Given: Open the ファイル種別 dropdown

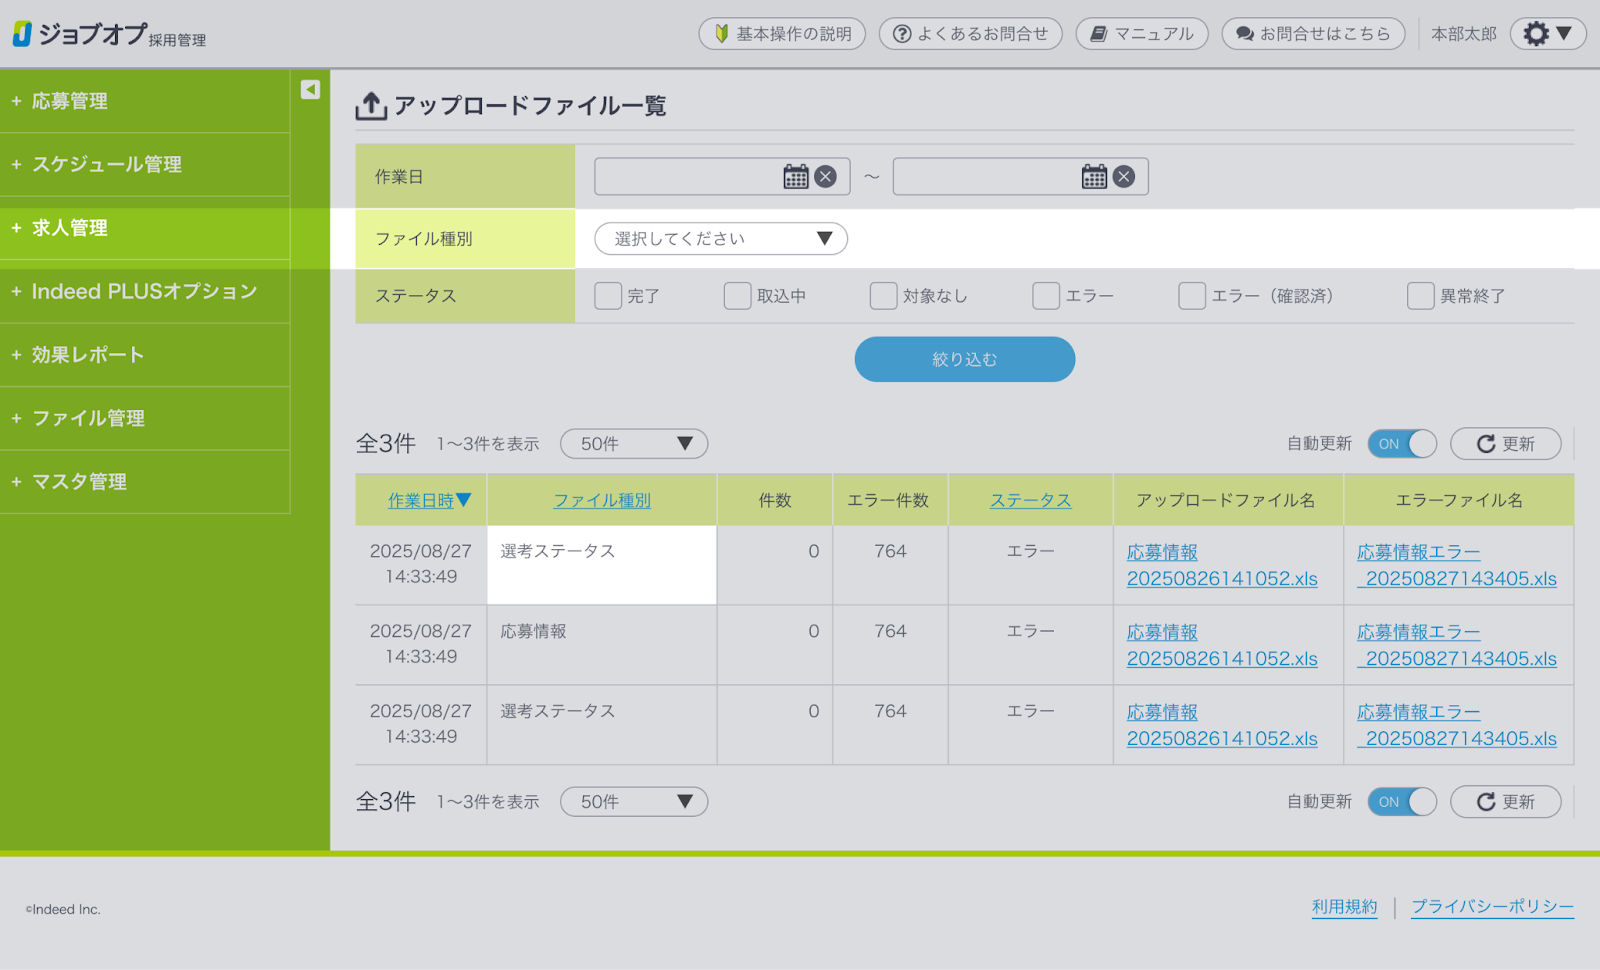Looking at the screenshot, I should pyautogui.click(x=721, y=239).
